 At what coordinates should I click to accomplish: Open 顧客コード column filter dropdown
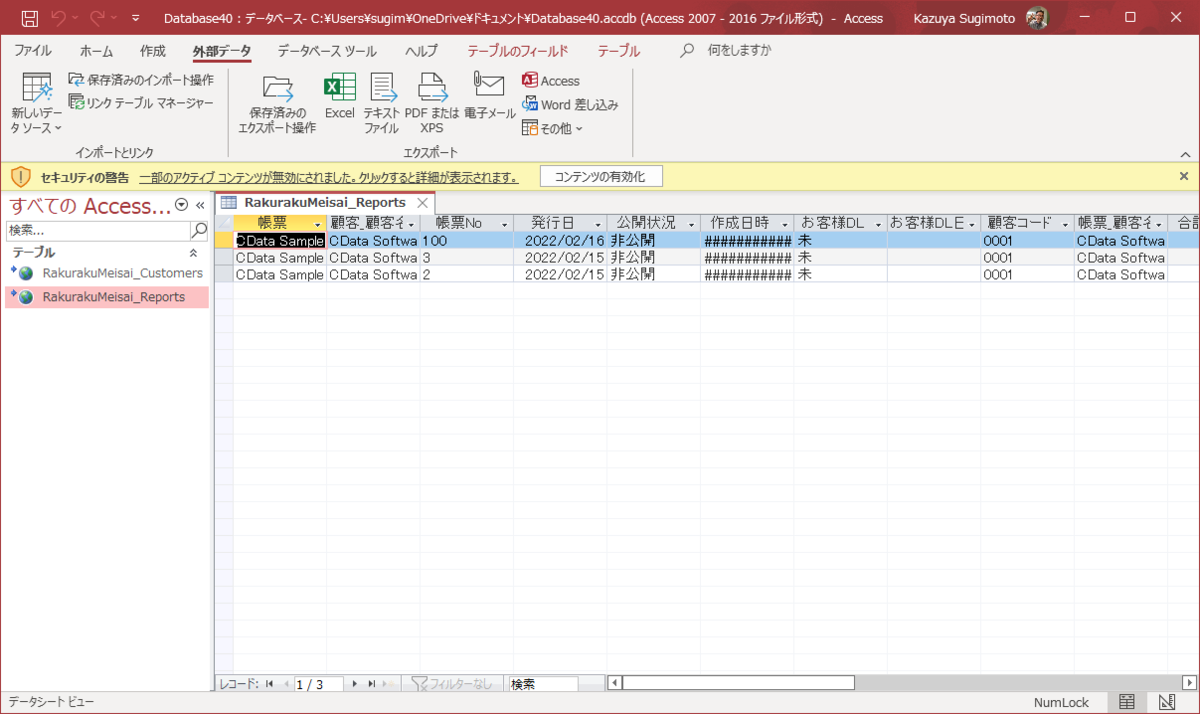[1065, 224]
